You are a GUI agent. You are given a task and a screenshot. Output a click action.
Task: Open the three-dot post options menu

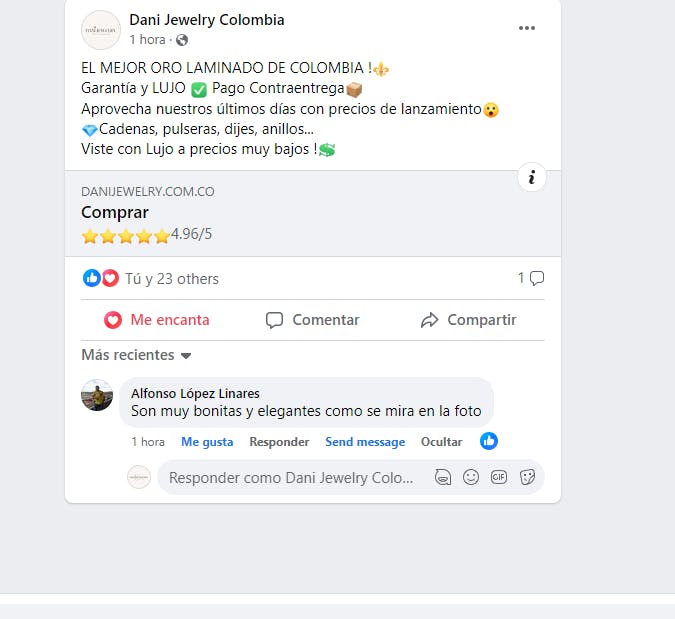pos(526,28)
